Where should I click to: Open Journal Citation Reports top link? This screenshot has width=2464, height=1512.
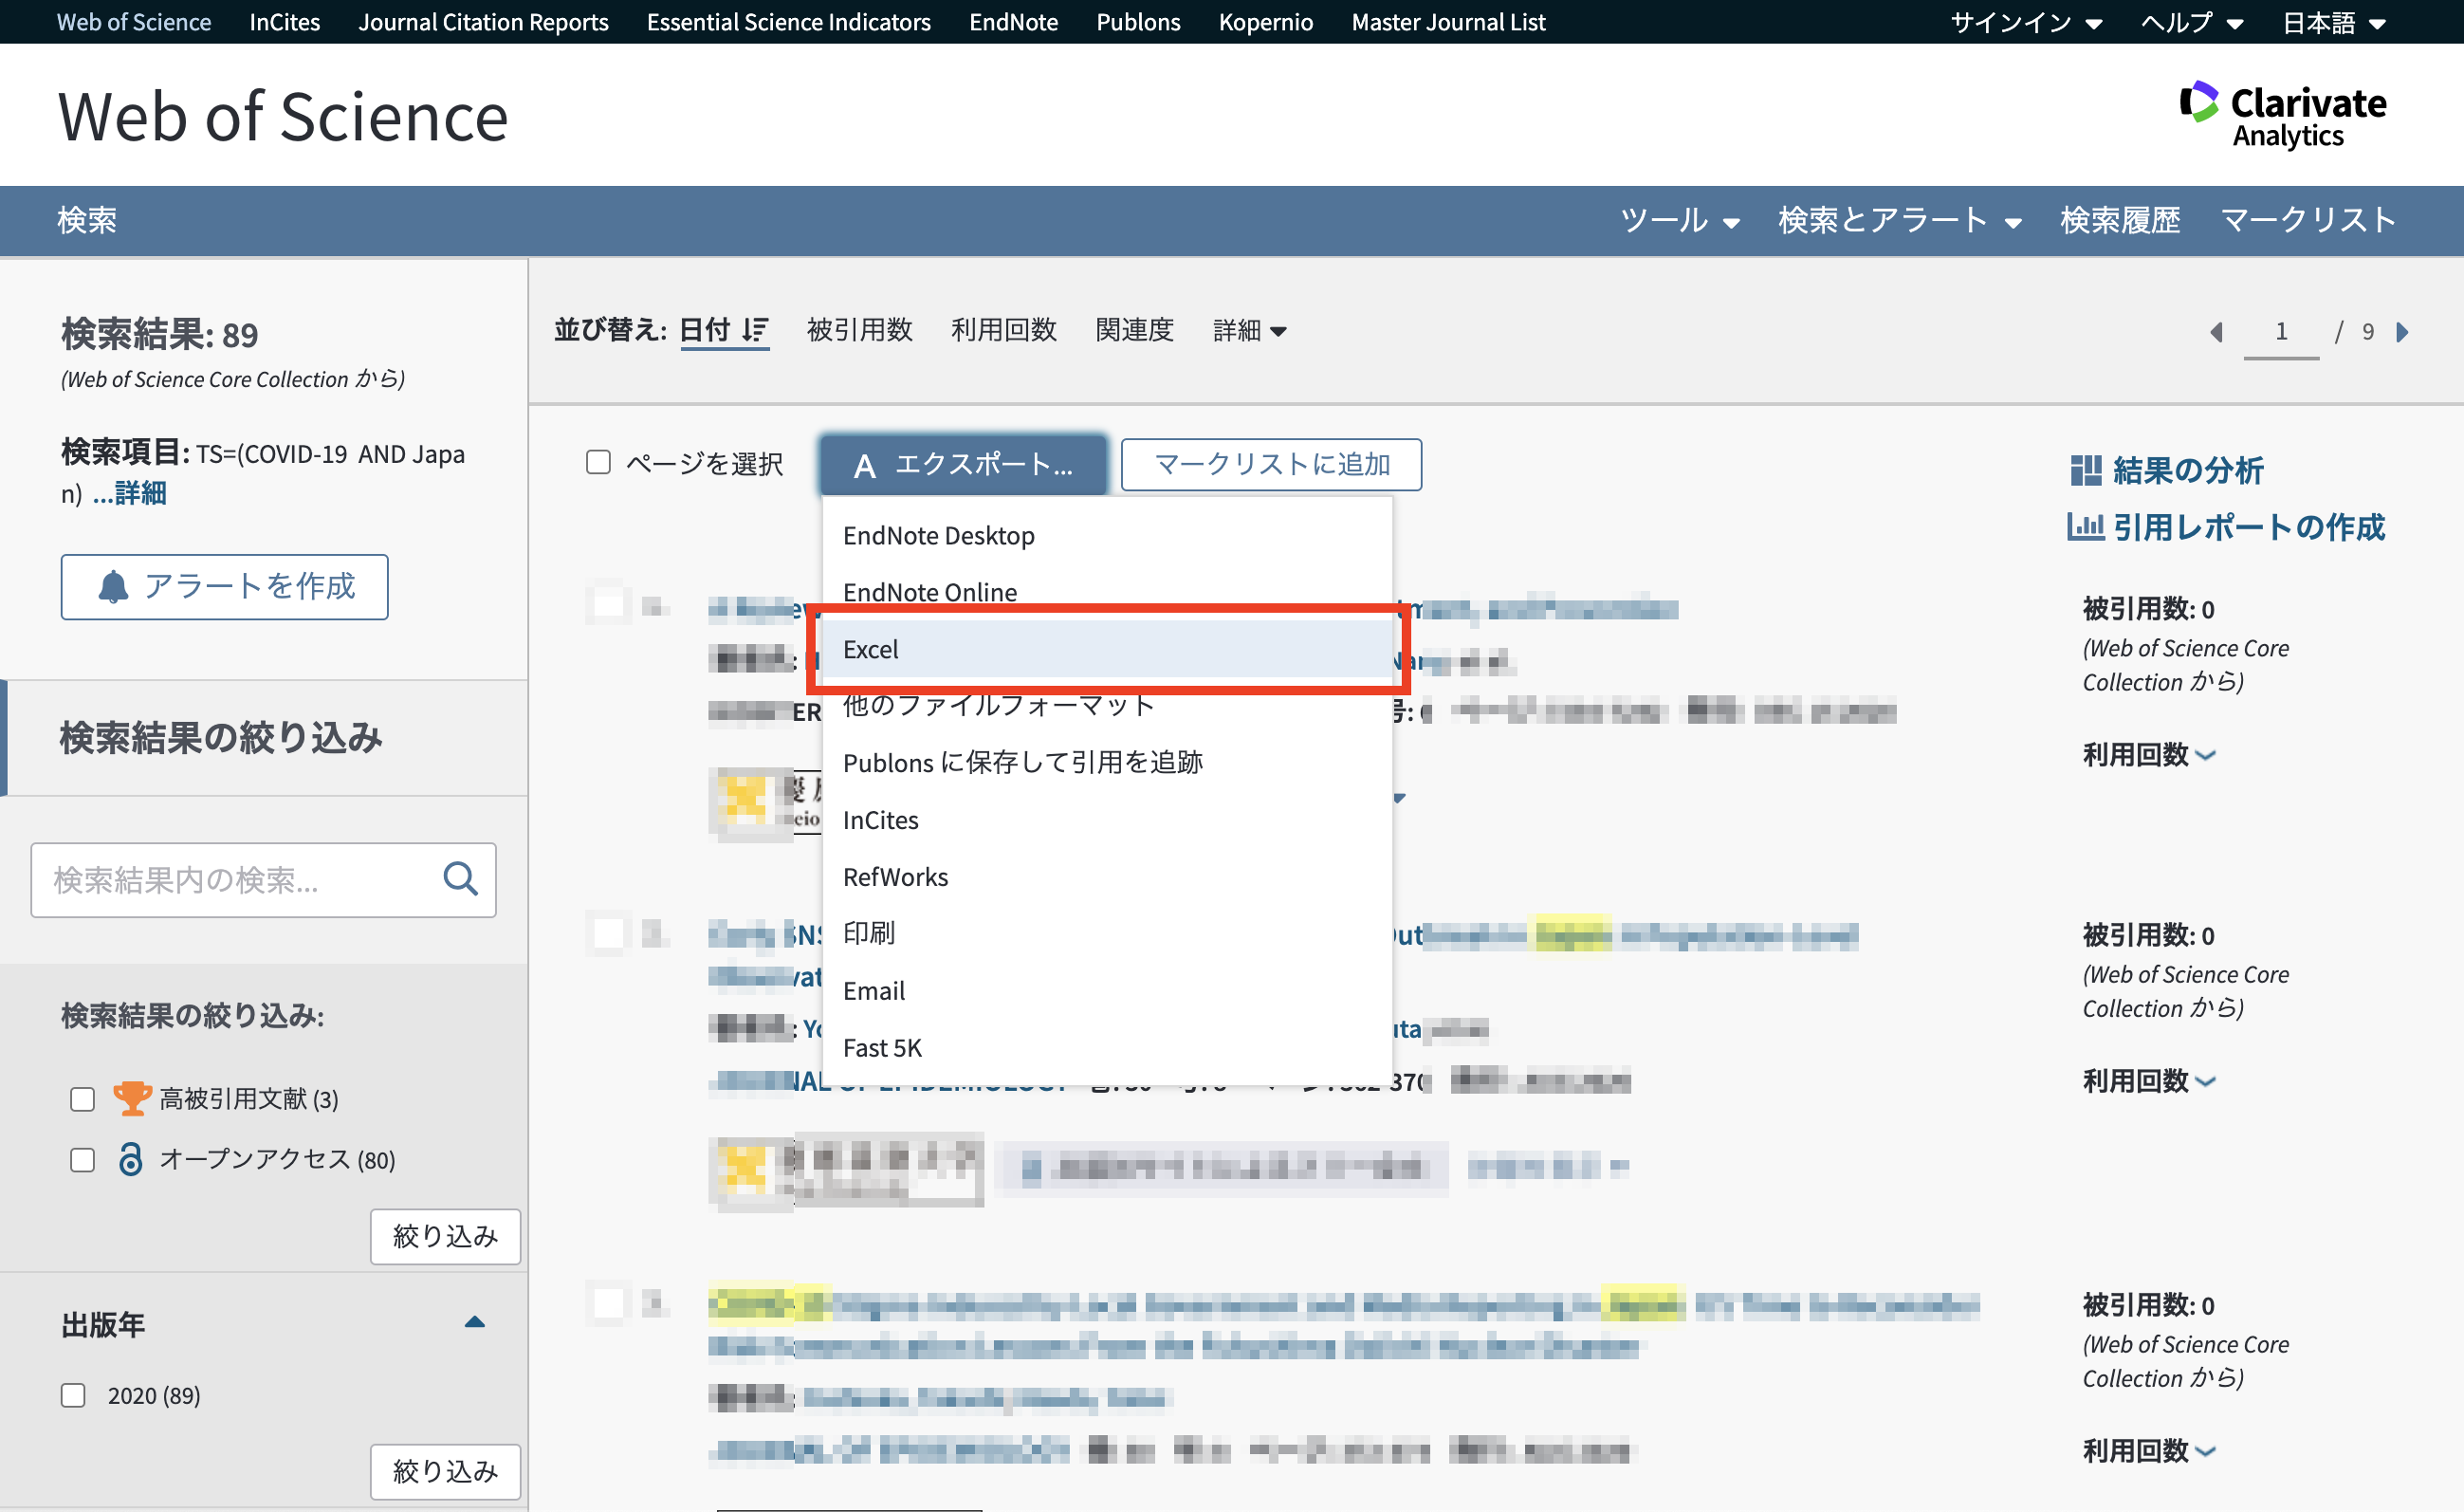[x=483, y=22]
